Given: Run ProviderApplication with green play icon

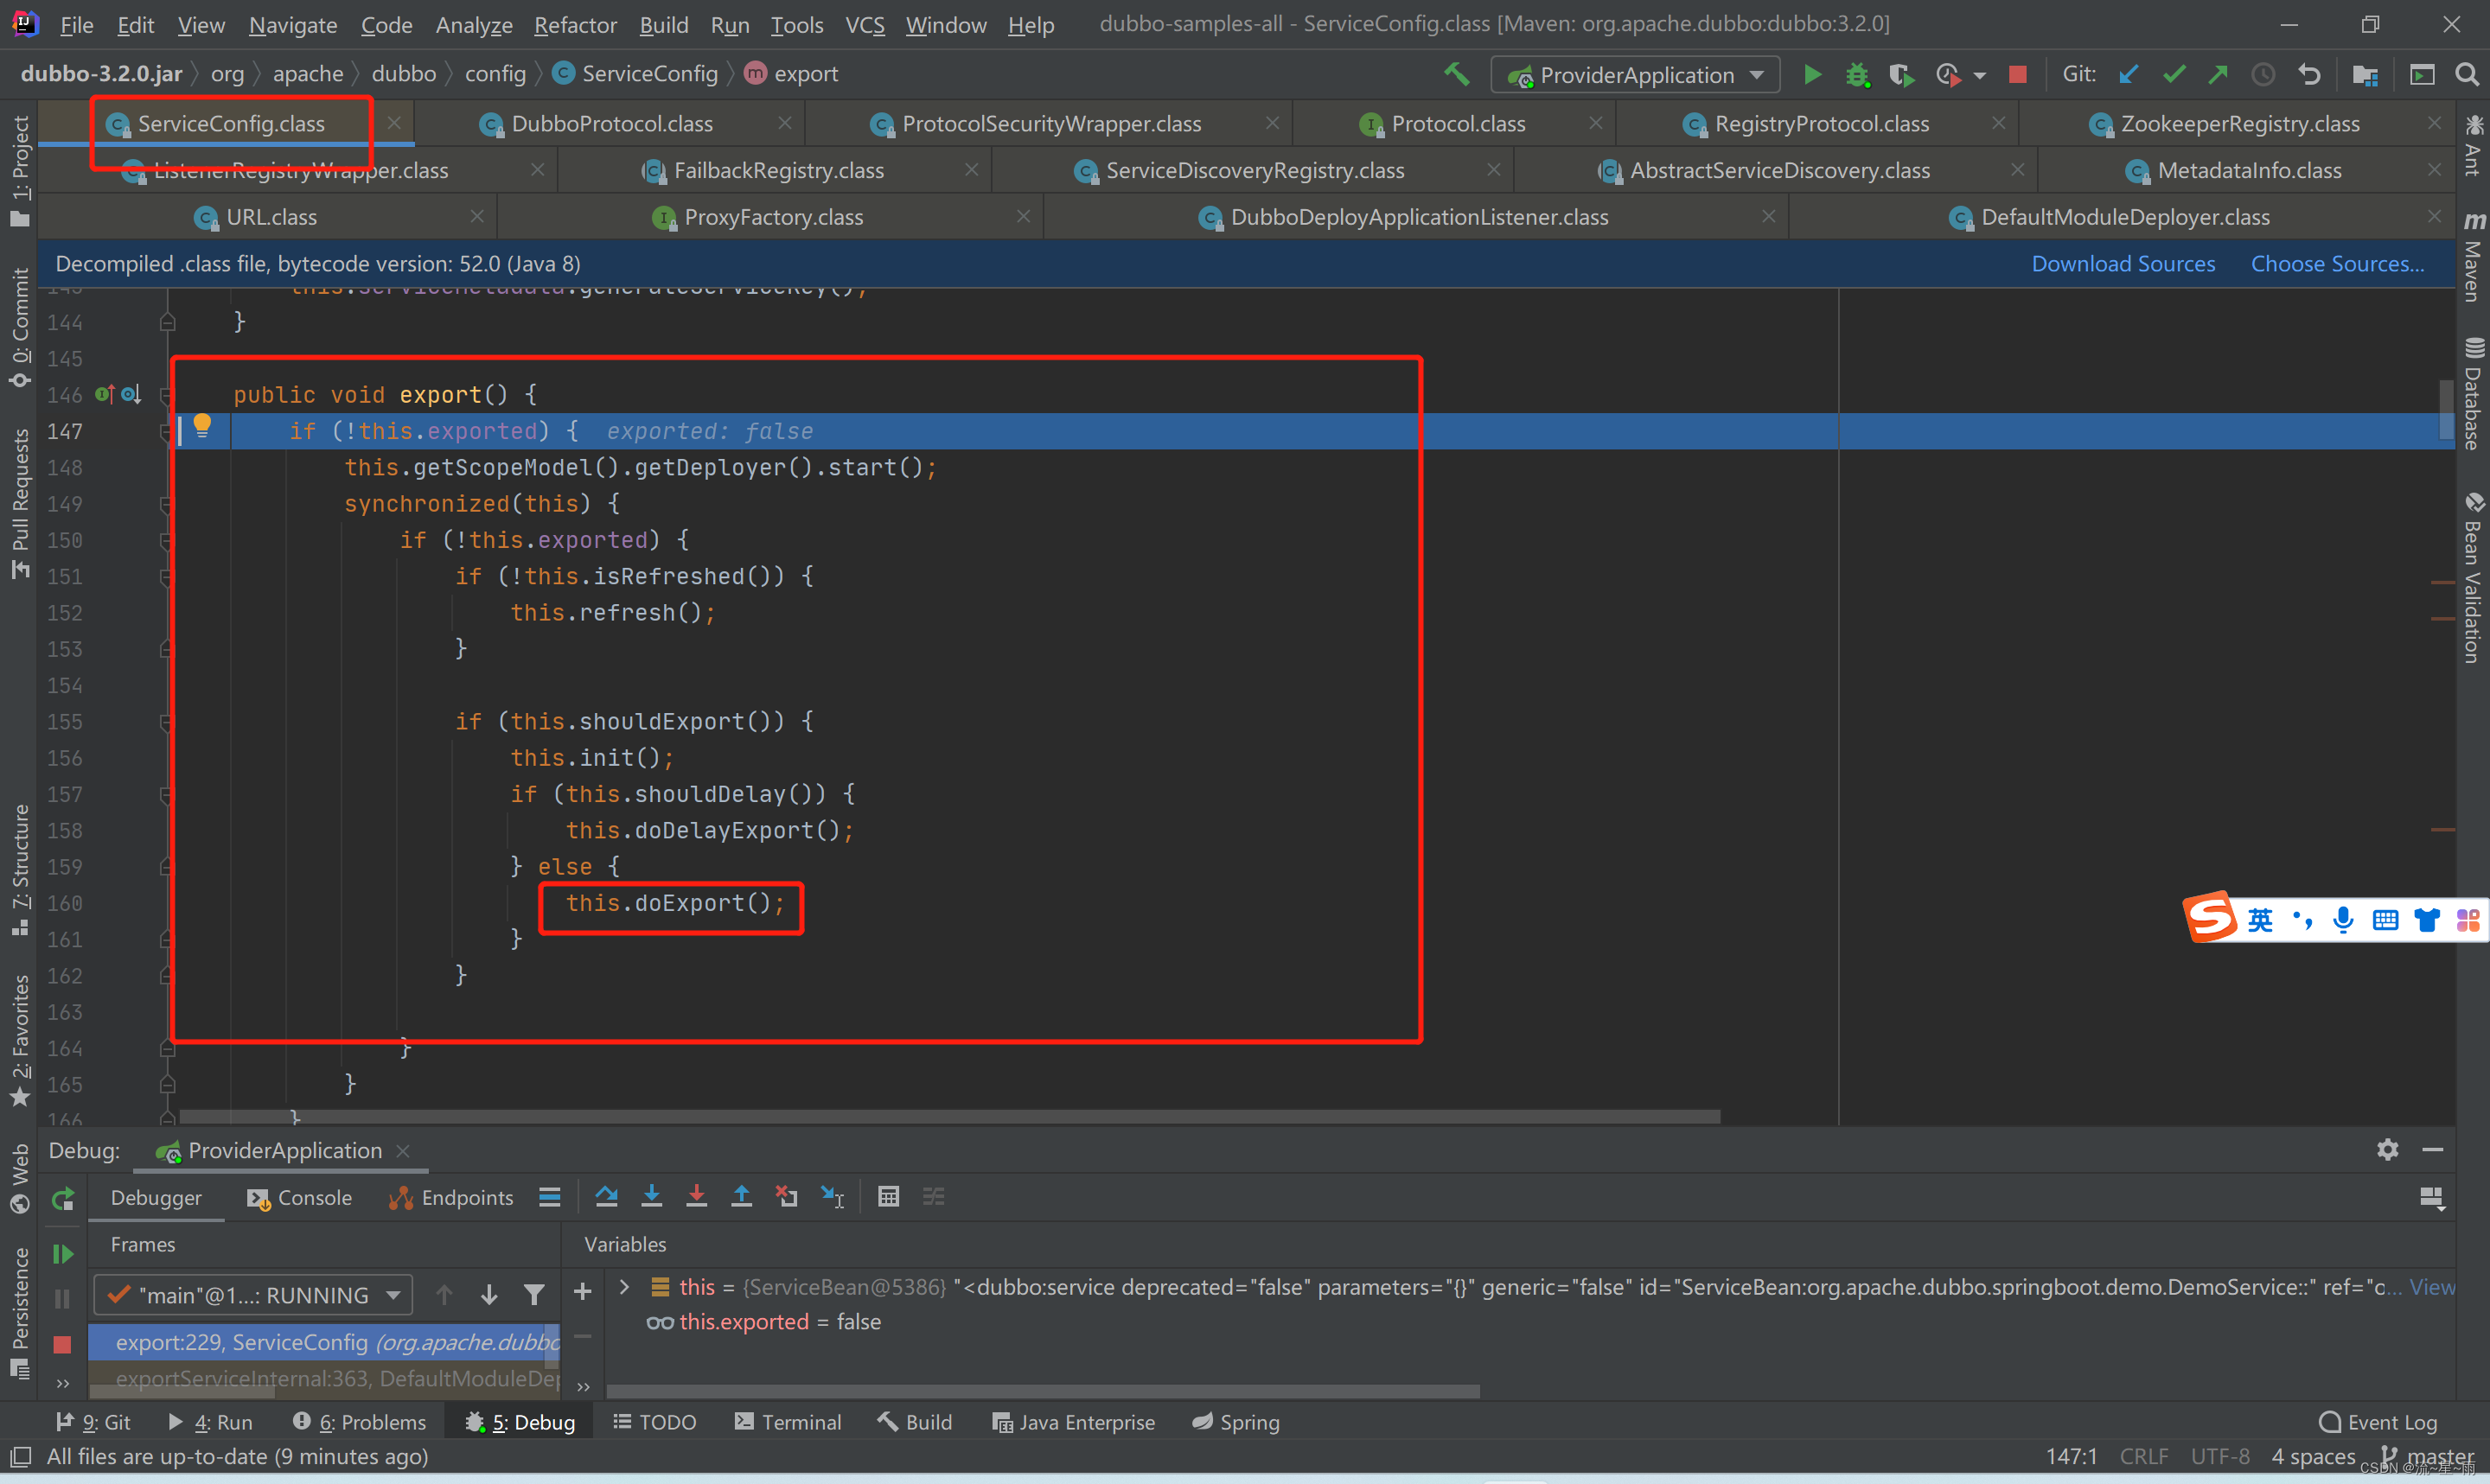Looking at the screenshot, I should 1812,75.
